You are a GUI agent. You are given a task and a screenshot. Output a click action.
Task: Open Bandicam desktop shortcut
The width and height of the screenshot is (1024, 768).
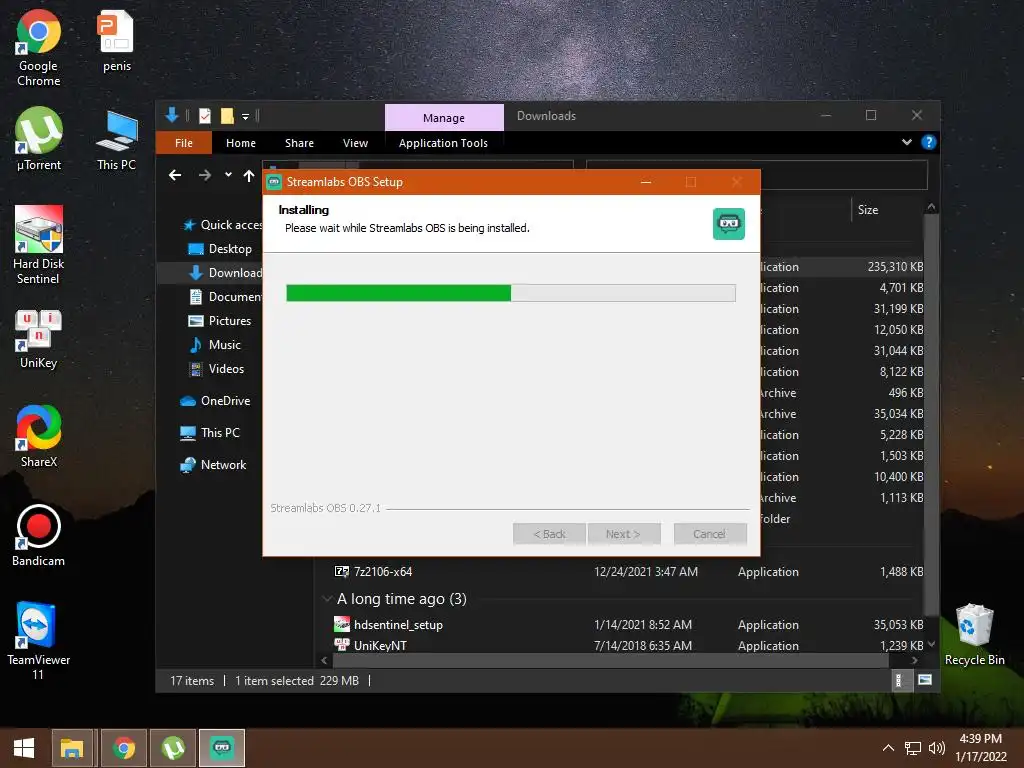pyautogui.click(x=39, y=536)
